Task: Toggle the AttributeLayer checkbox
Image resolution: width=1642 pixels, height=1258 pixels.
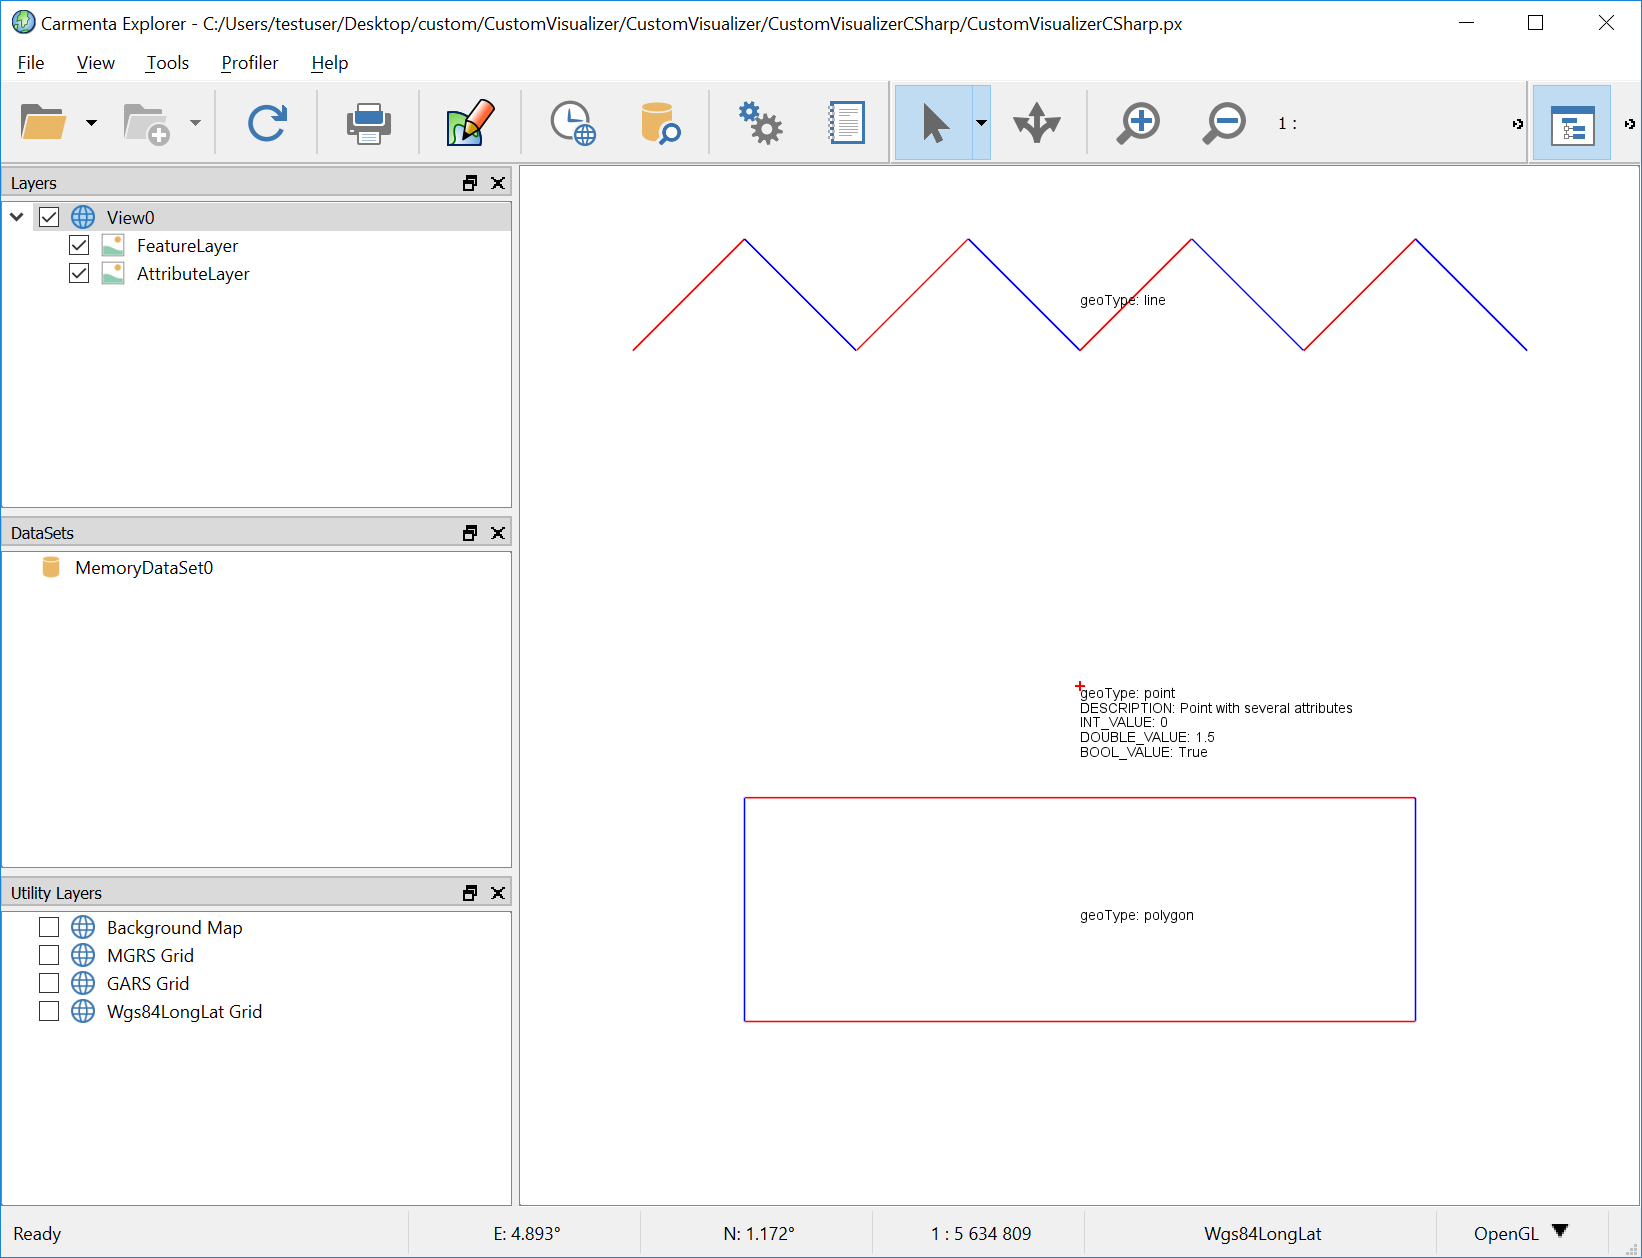Action: [x=79, y=273]
